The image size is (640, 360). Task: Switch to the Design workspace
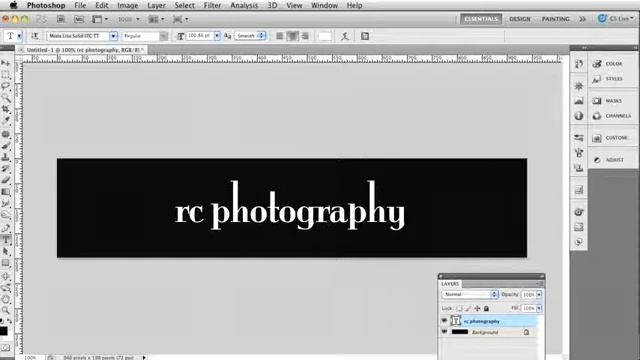tap(520, 19)
